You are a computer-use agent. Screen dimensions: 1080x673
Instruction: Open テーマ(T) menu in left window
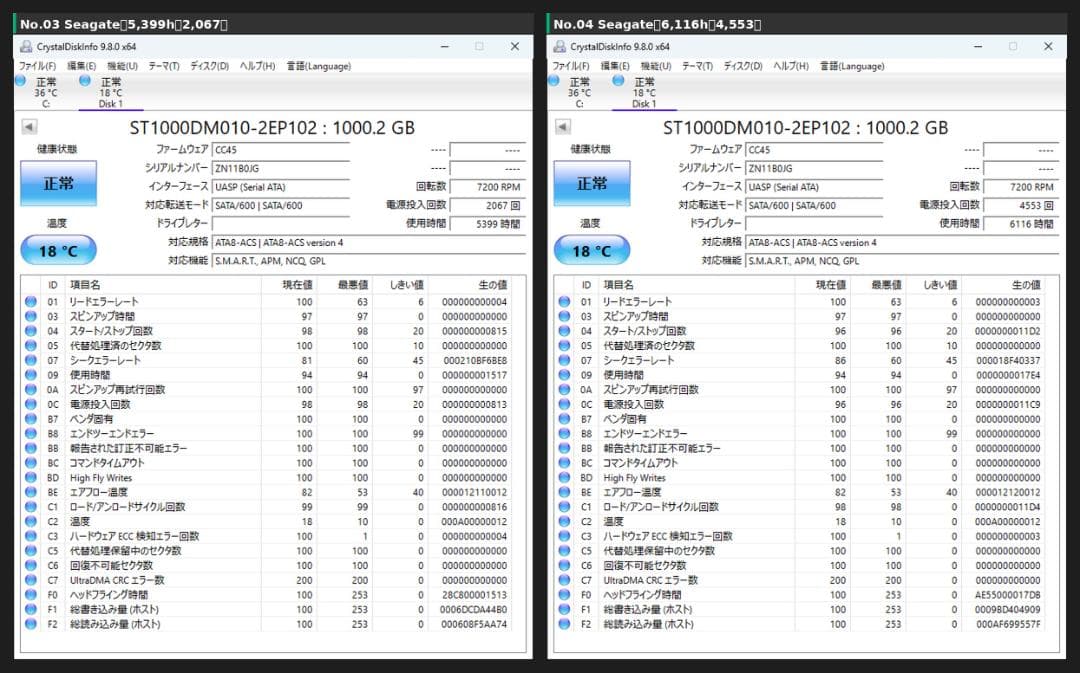click(164, 66)
